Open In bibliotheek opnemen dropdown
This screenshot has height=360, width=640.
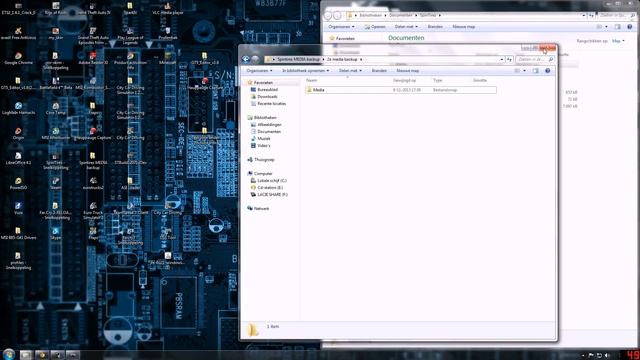point(305,71)
